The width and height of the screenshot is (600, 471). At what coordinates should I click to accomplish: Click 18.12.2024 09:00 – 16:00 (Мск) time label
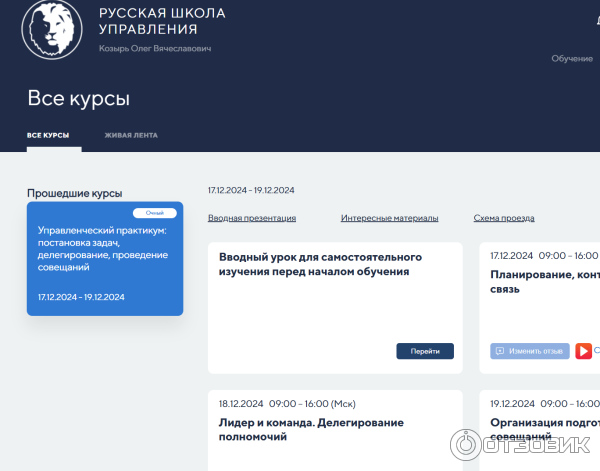point(287,404)
